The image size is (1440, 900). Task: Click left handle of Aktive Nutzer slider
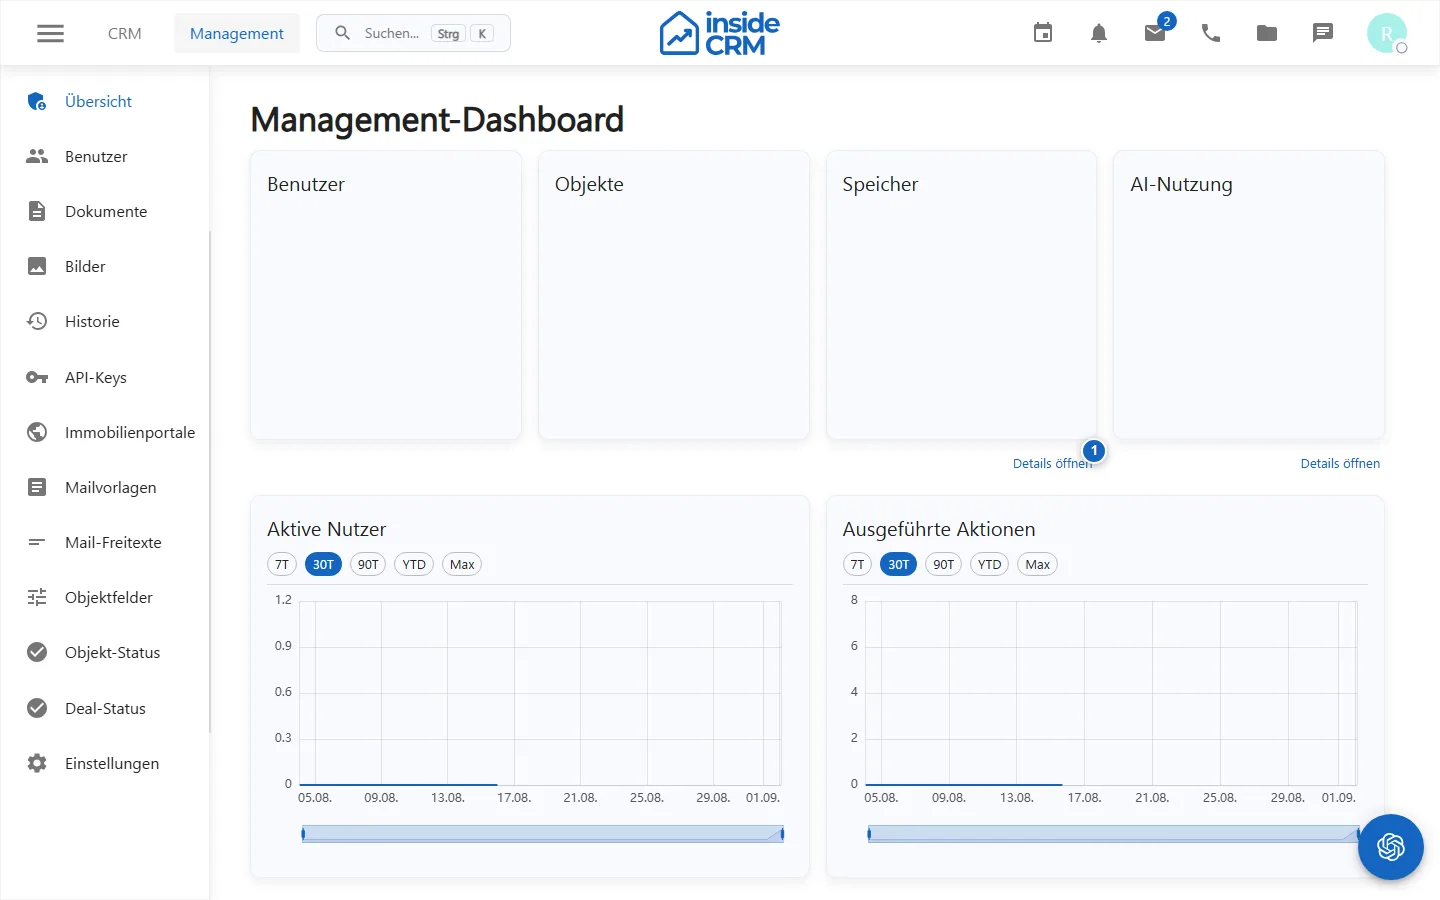[x=303, y=834]
